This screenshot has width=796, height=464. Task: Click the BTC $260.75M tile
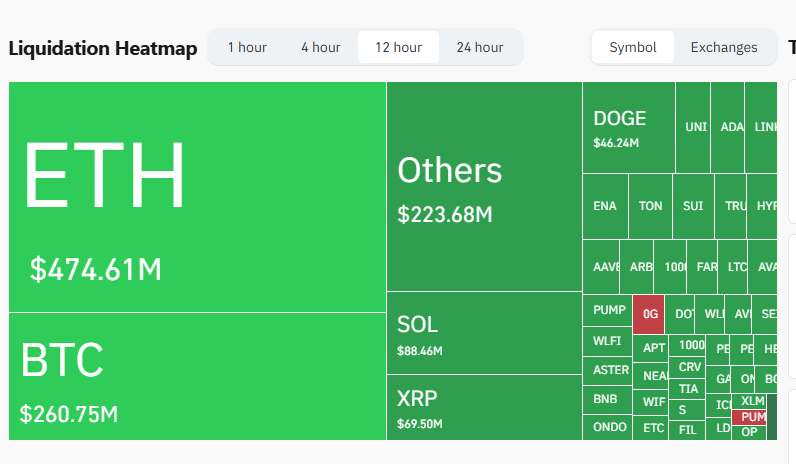click(x=197, y=377)
